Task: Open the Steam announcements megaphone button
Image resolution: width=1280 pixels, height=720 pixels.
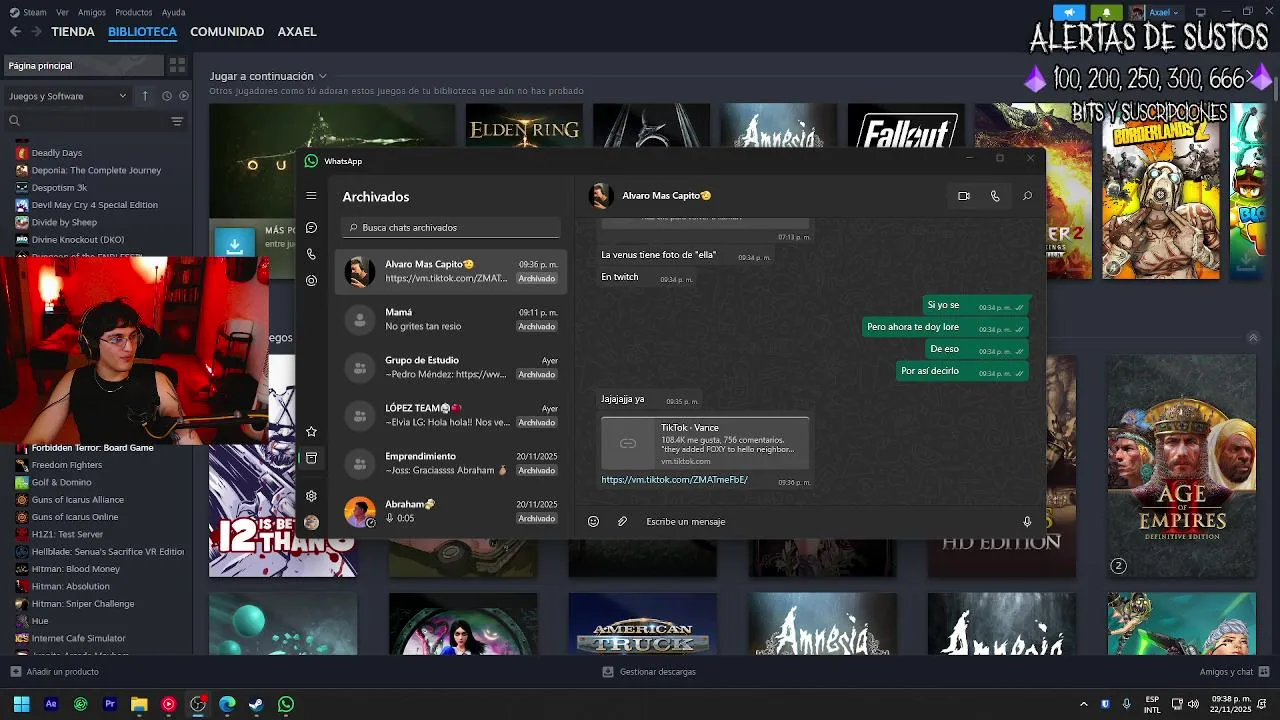Action: 1069,12
